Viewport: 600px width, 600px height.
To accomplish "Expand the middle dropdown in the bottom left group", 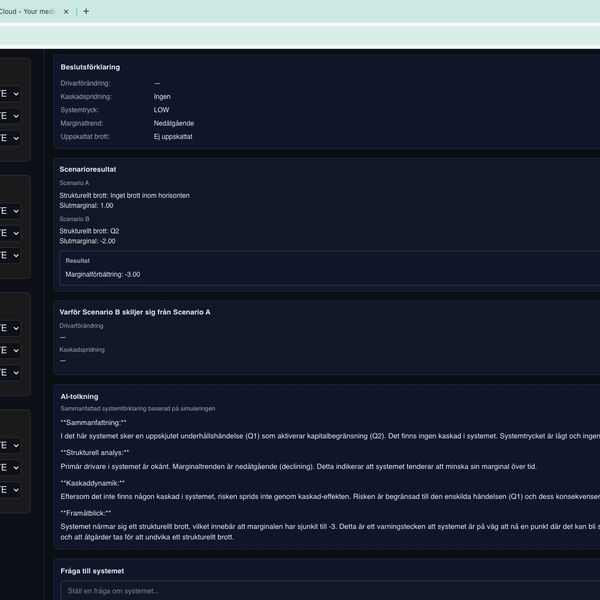I will (x=9, y=467).
